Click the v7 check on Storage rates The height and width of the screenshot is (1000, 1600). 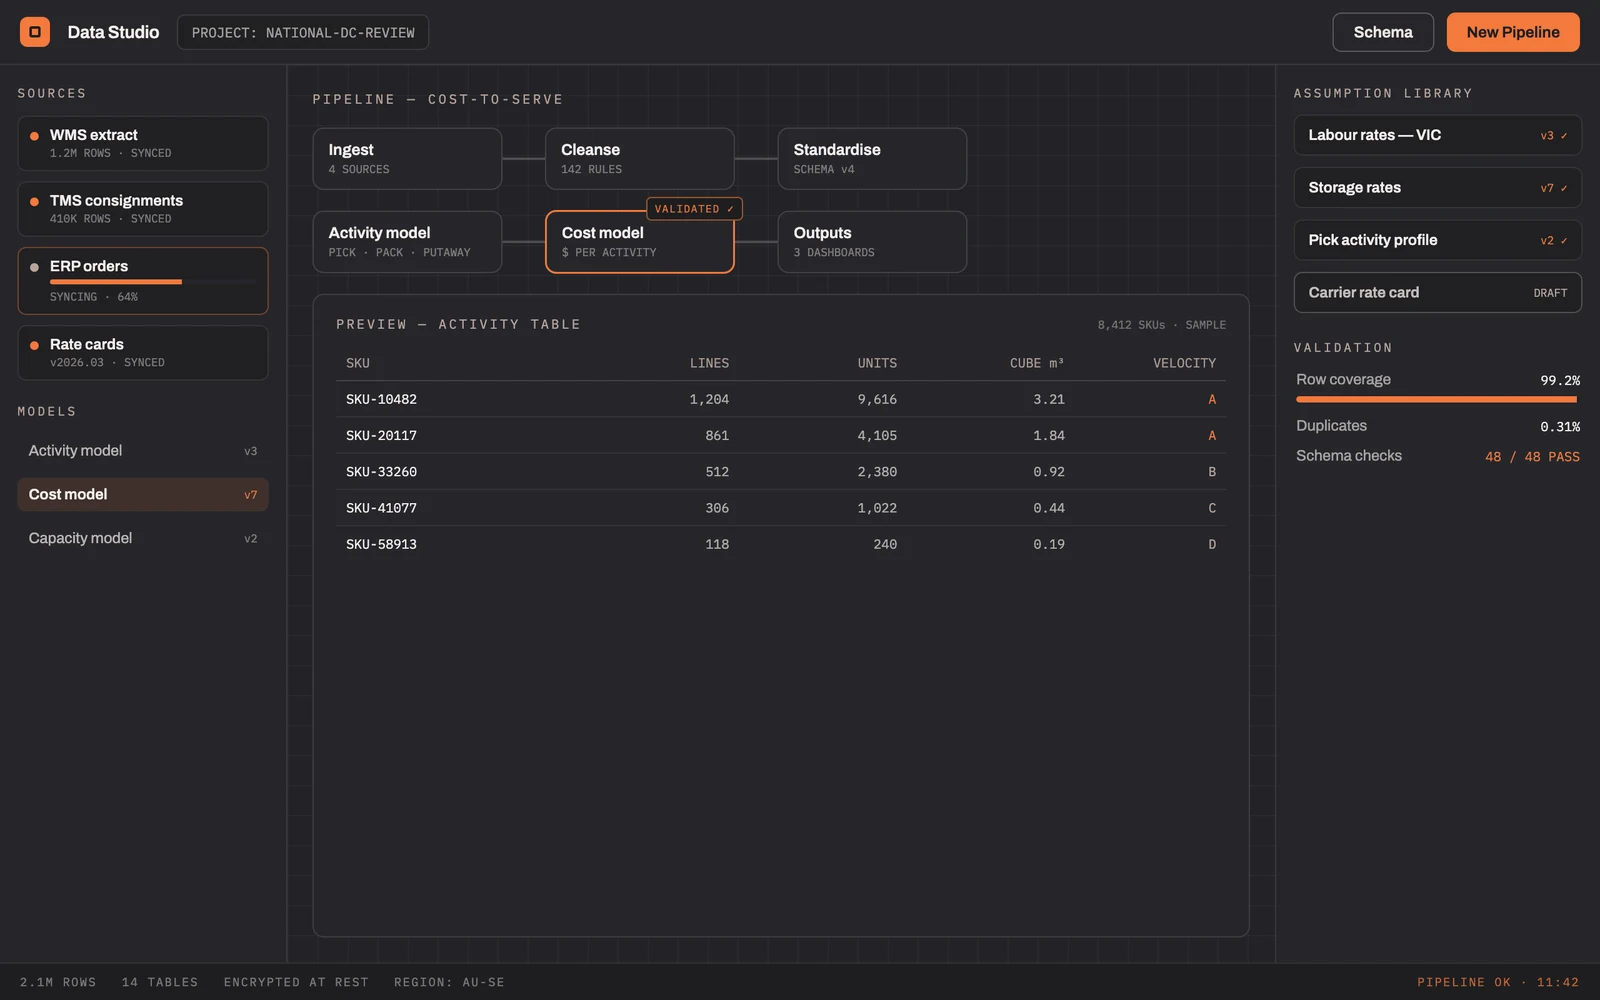[1554, 188]
